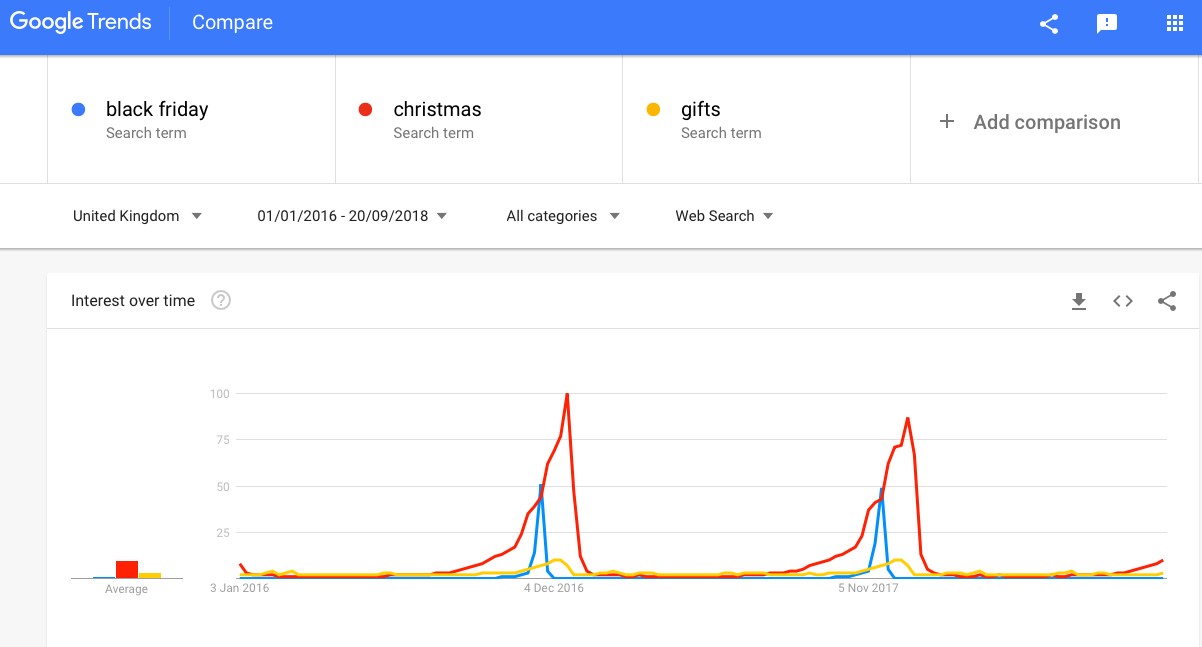Click the Add comparison button
Image resolution: width=1202 pixels, height=647 pixels.
[x=1030, y=122]
